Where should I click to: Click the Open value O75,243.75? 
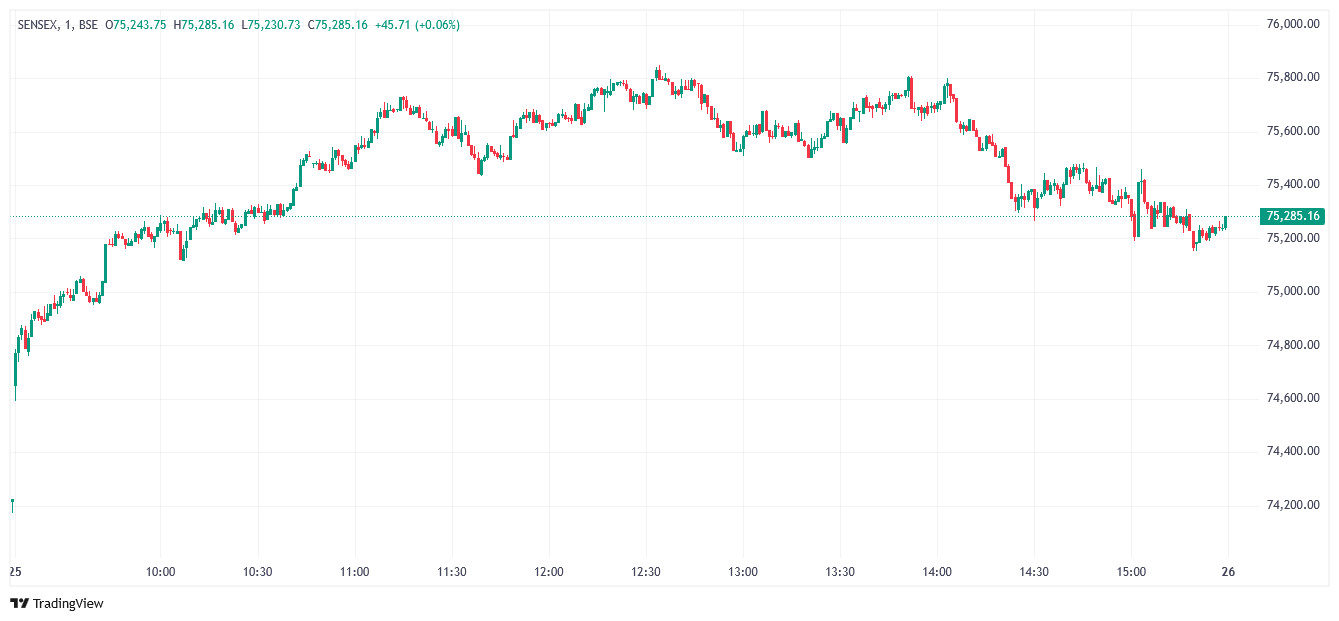tap(136, 24)
